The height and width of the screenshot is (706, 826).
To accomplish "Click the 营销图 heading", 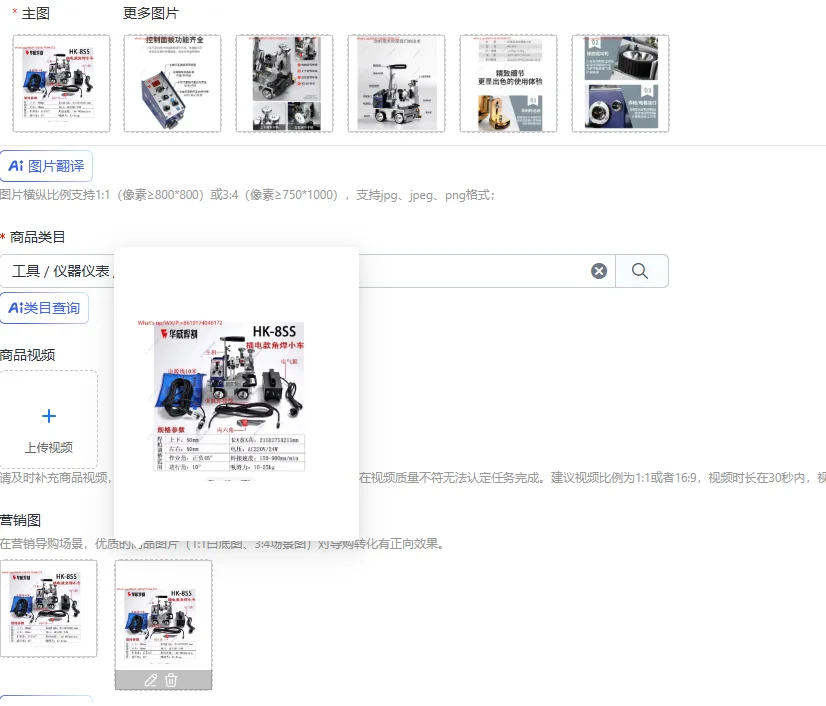I will [21, 521].
